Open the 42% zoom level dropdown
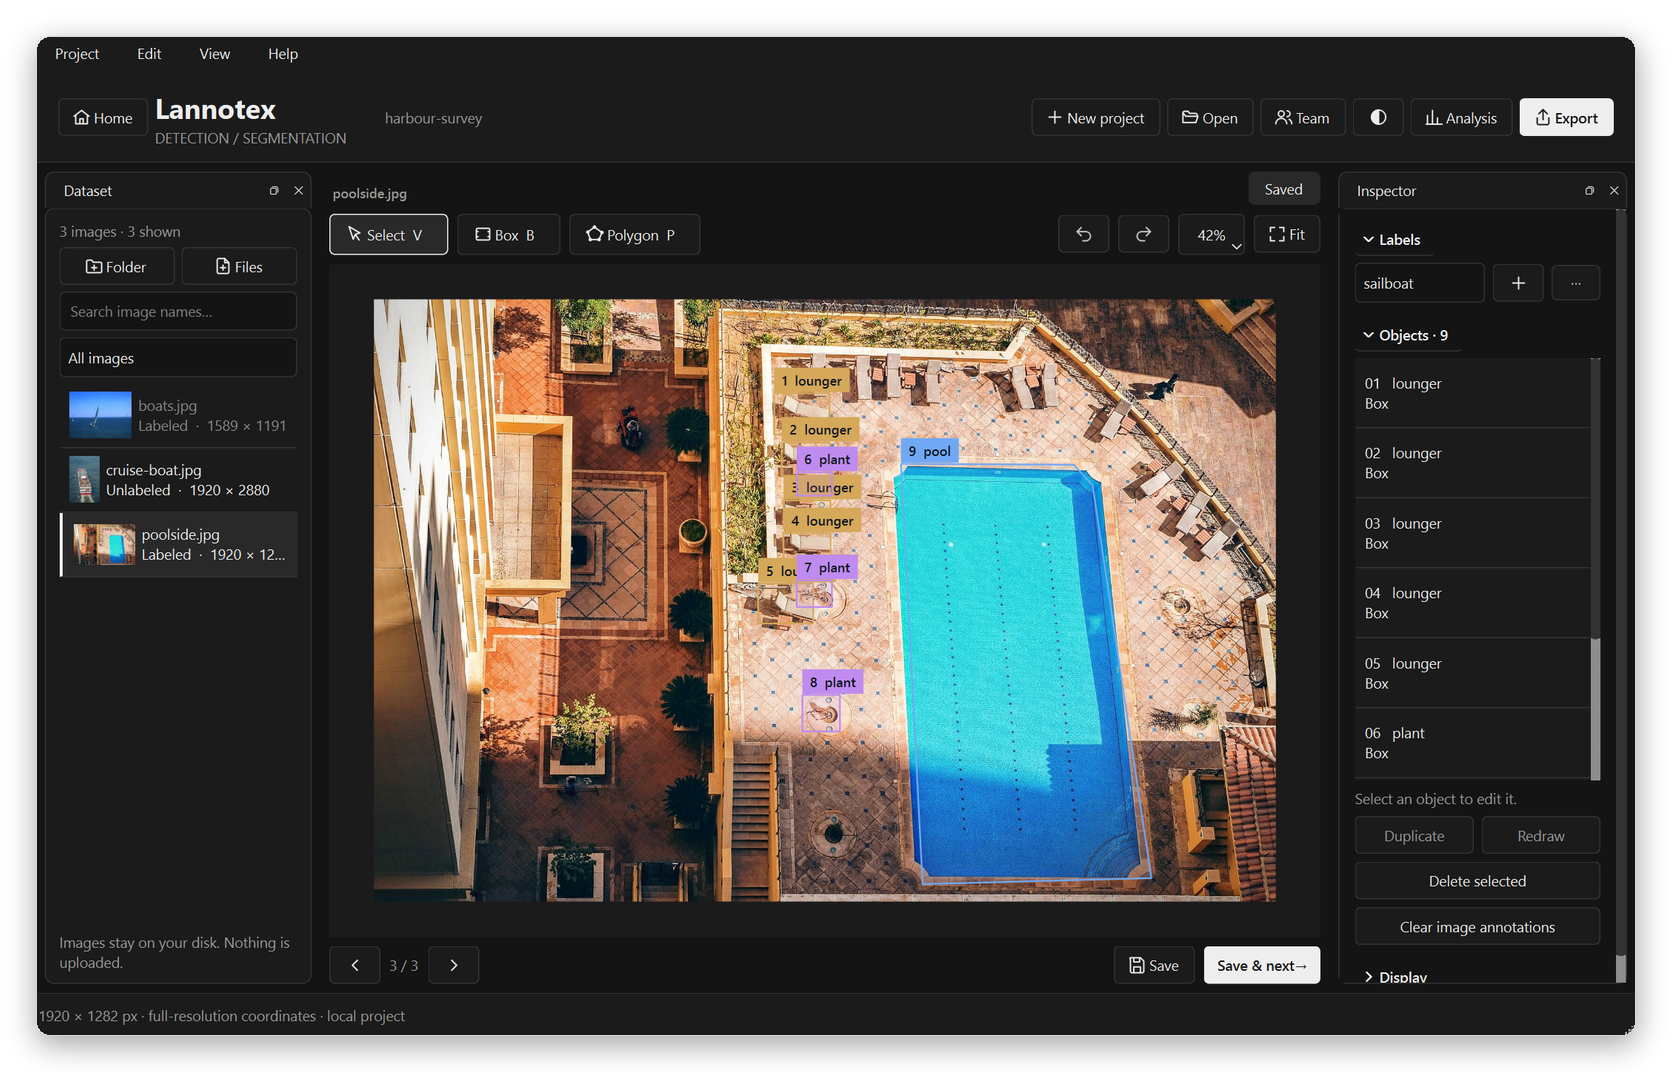The height and width of the screenshot is (1072, 1672). pyautogui.click(x=1212, y=235)
